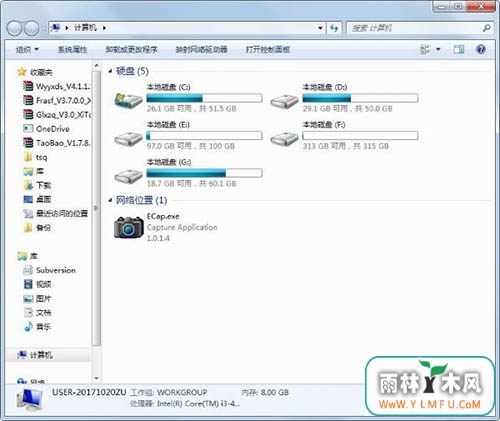The height and width of the screenshot is (421, 500).
Task: Open OneDrive in the favorites list
Action: click(x=46, y=129)
